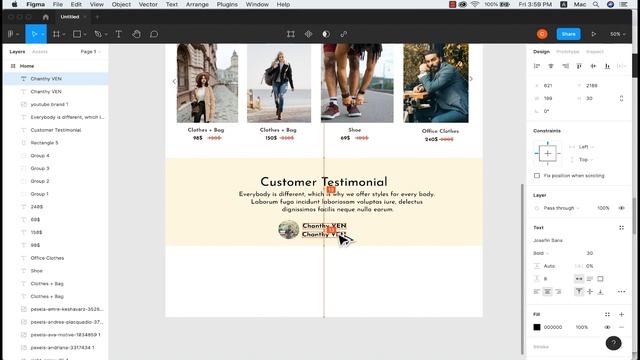Select the Pen tool
640x360 pixels.
coord(98,34)
